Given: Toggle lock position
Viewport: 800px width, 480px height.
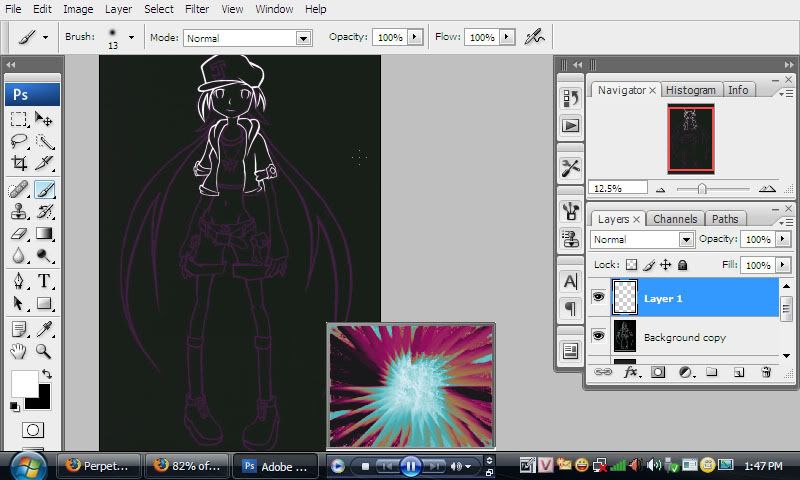Looking at the screenshot, I should point(665,265).
